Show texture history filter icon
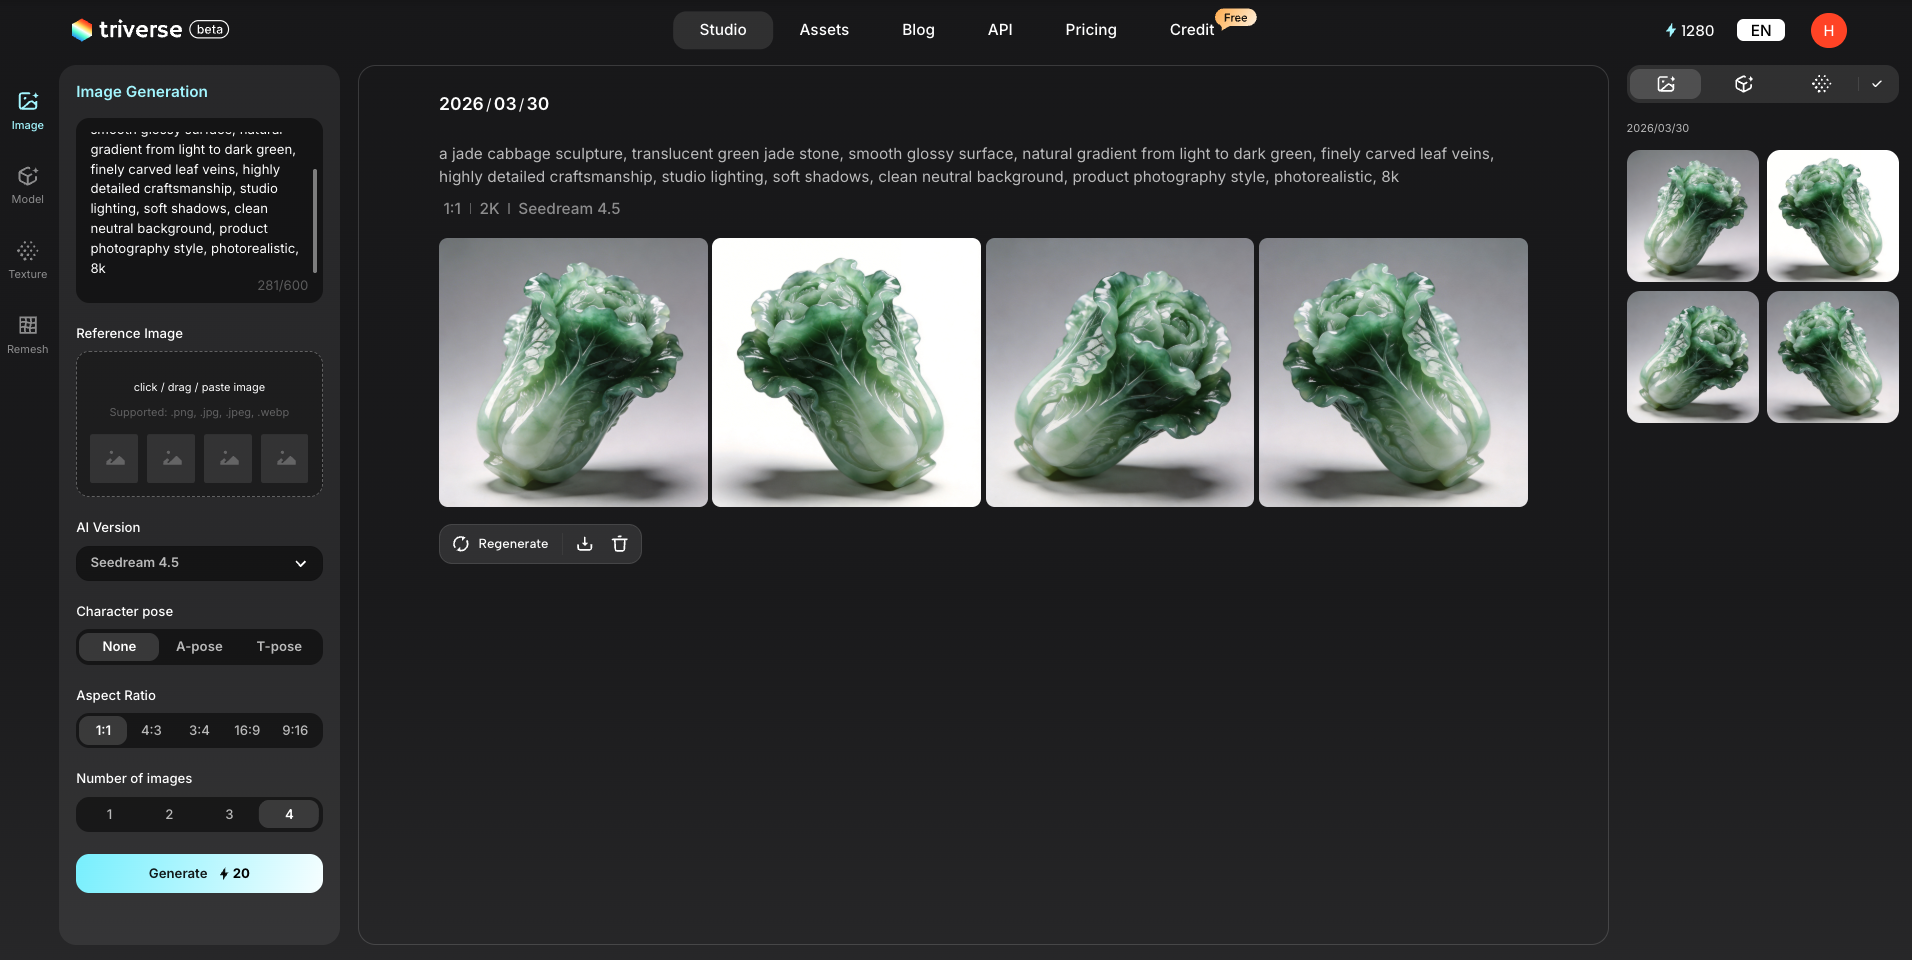Image resolution: width=1912 pixels, height=960 pixels. tap(1821, 84)
